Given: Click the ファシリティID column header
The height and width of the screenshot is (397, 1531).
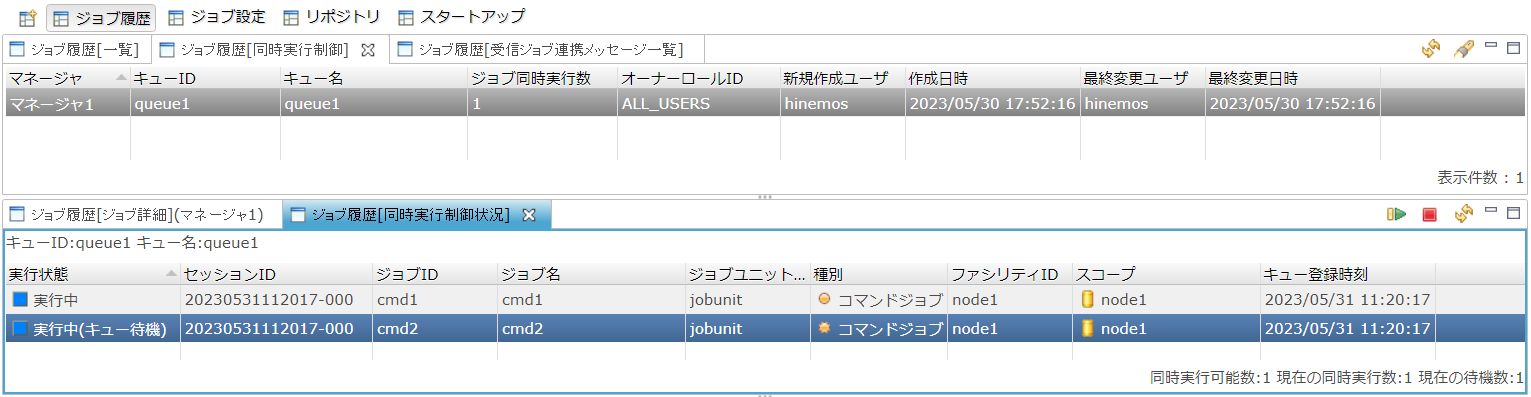Looking at the screenshot, I should click(x=1010, y=274).
